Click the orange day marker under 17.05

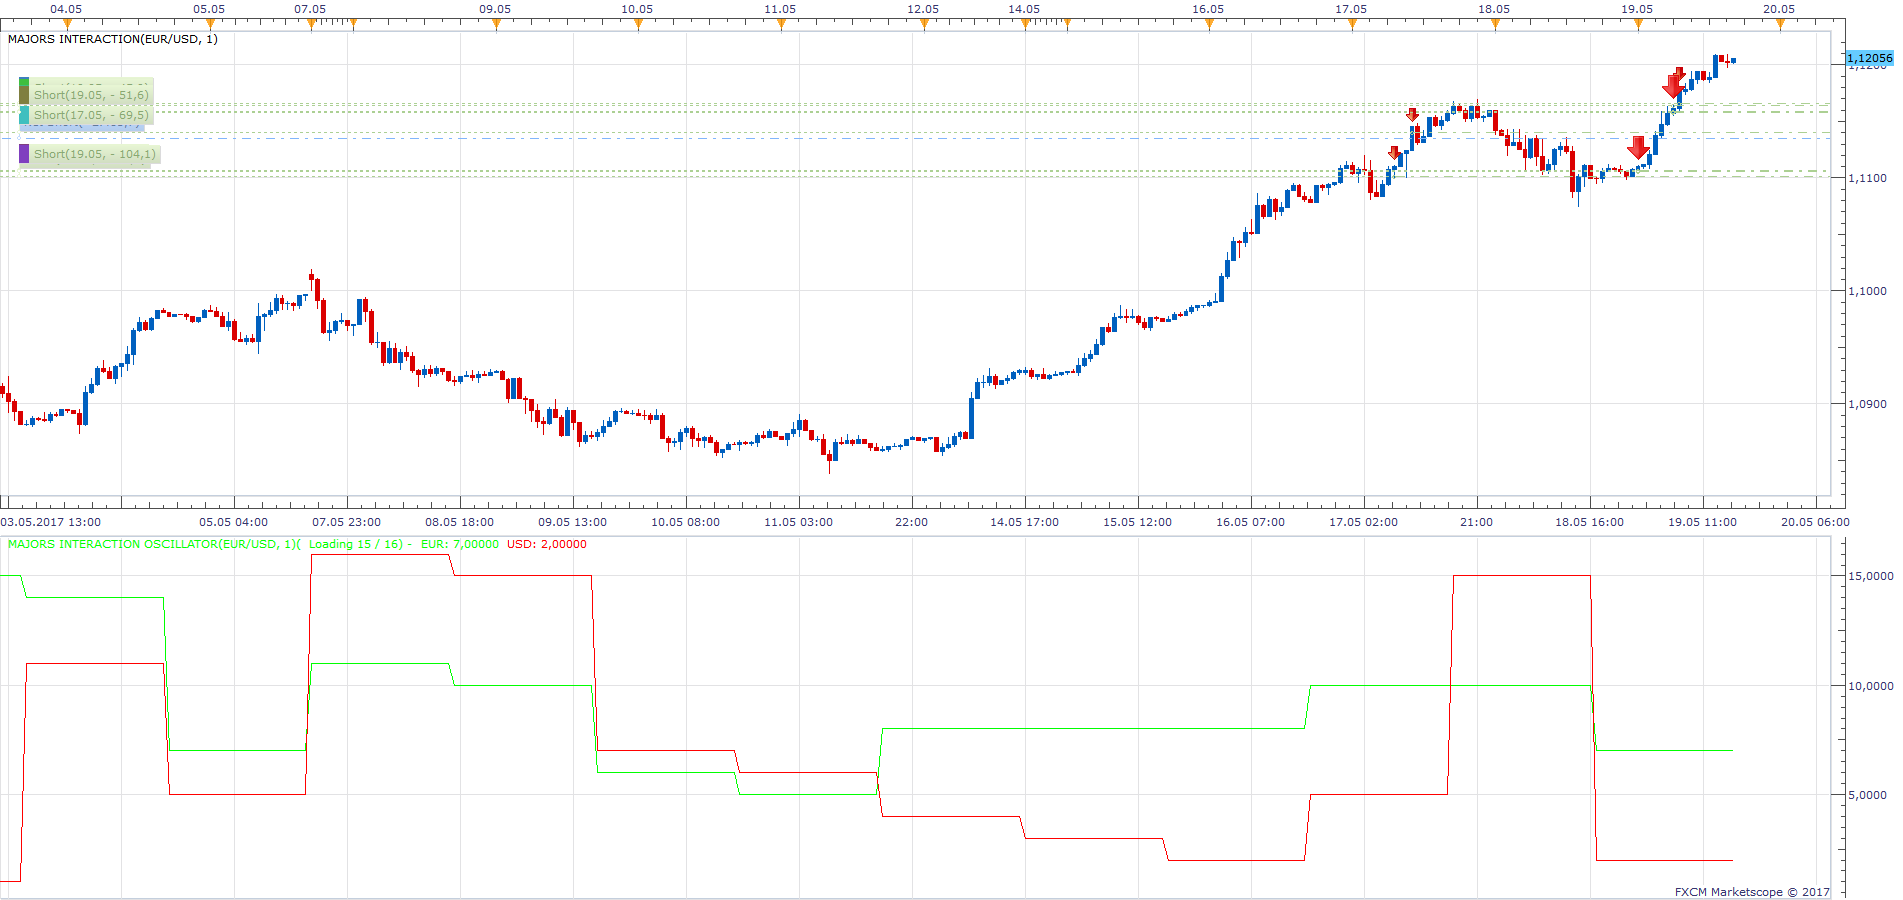tap(1352, 24)
